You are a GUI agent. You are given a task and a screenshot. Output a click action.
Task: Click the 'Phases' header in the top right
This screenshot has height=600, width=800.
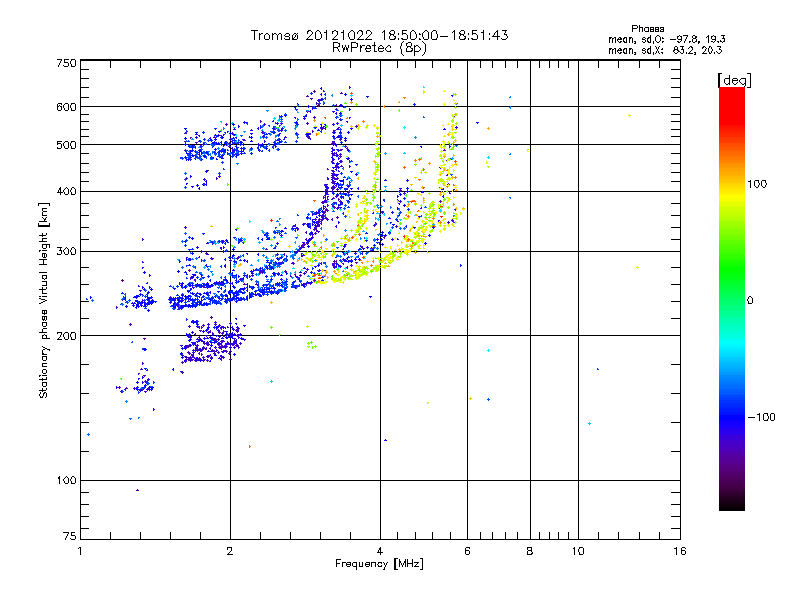[x=647, y=29]
